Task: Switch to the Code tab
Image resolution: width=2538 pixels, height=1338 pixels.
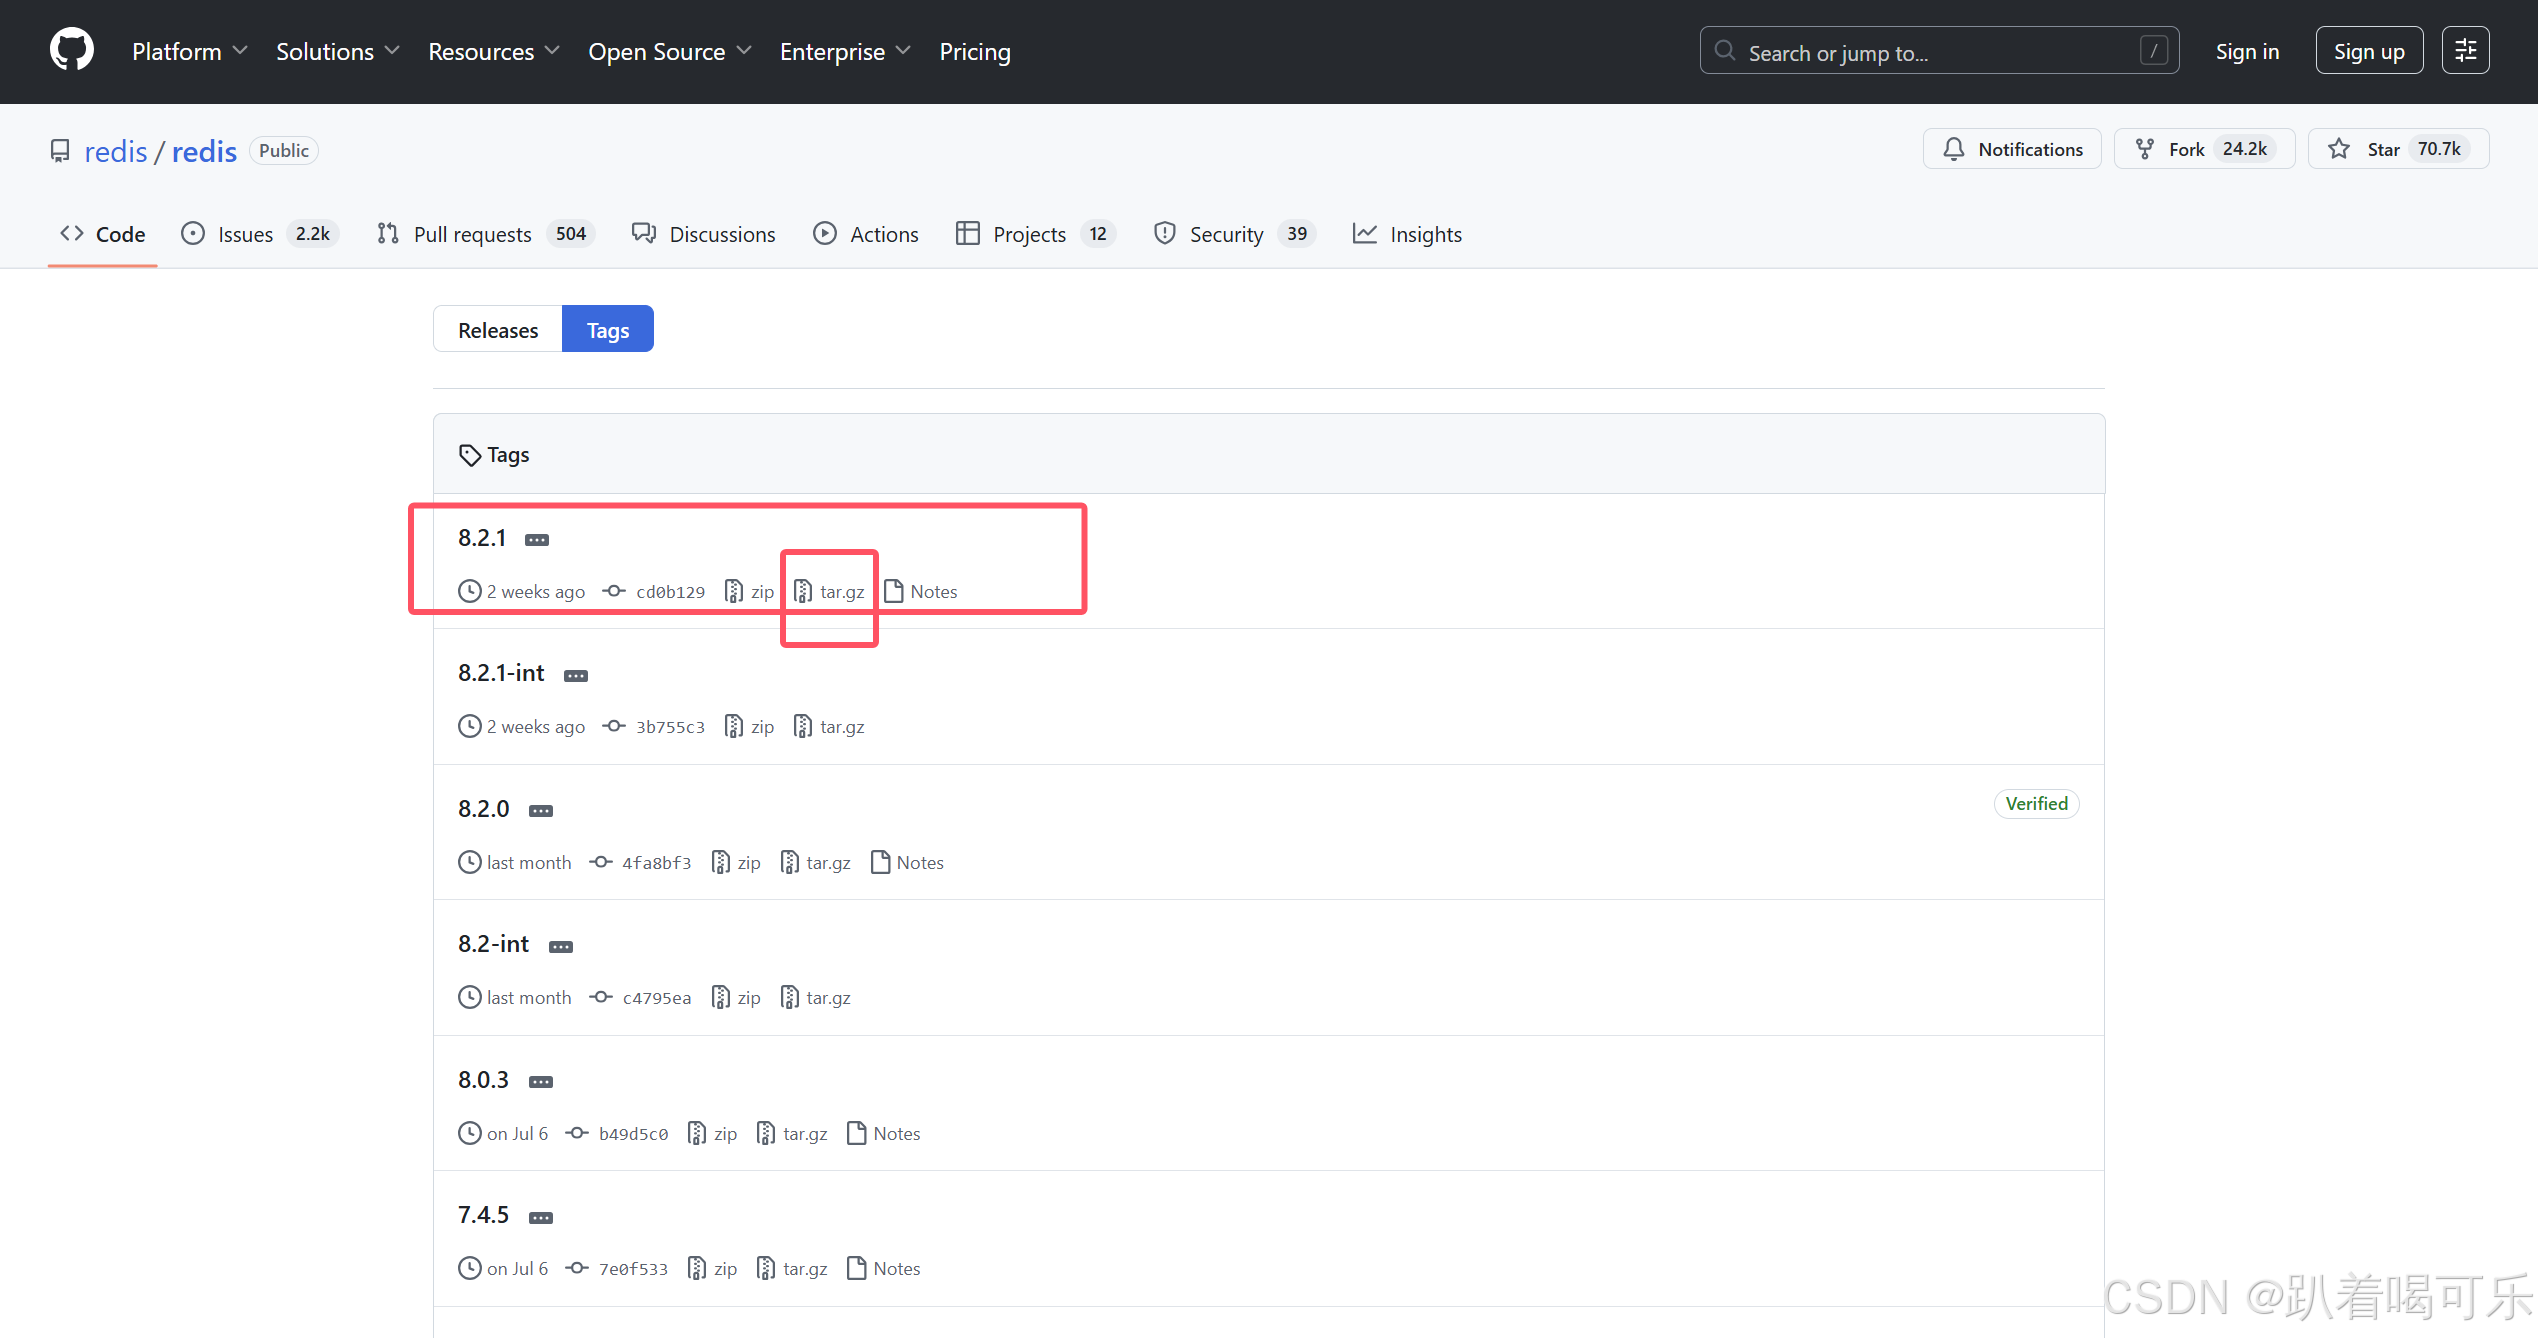Action: pyautogui.click(x=103, y=234)
